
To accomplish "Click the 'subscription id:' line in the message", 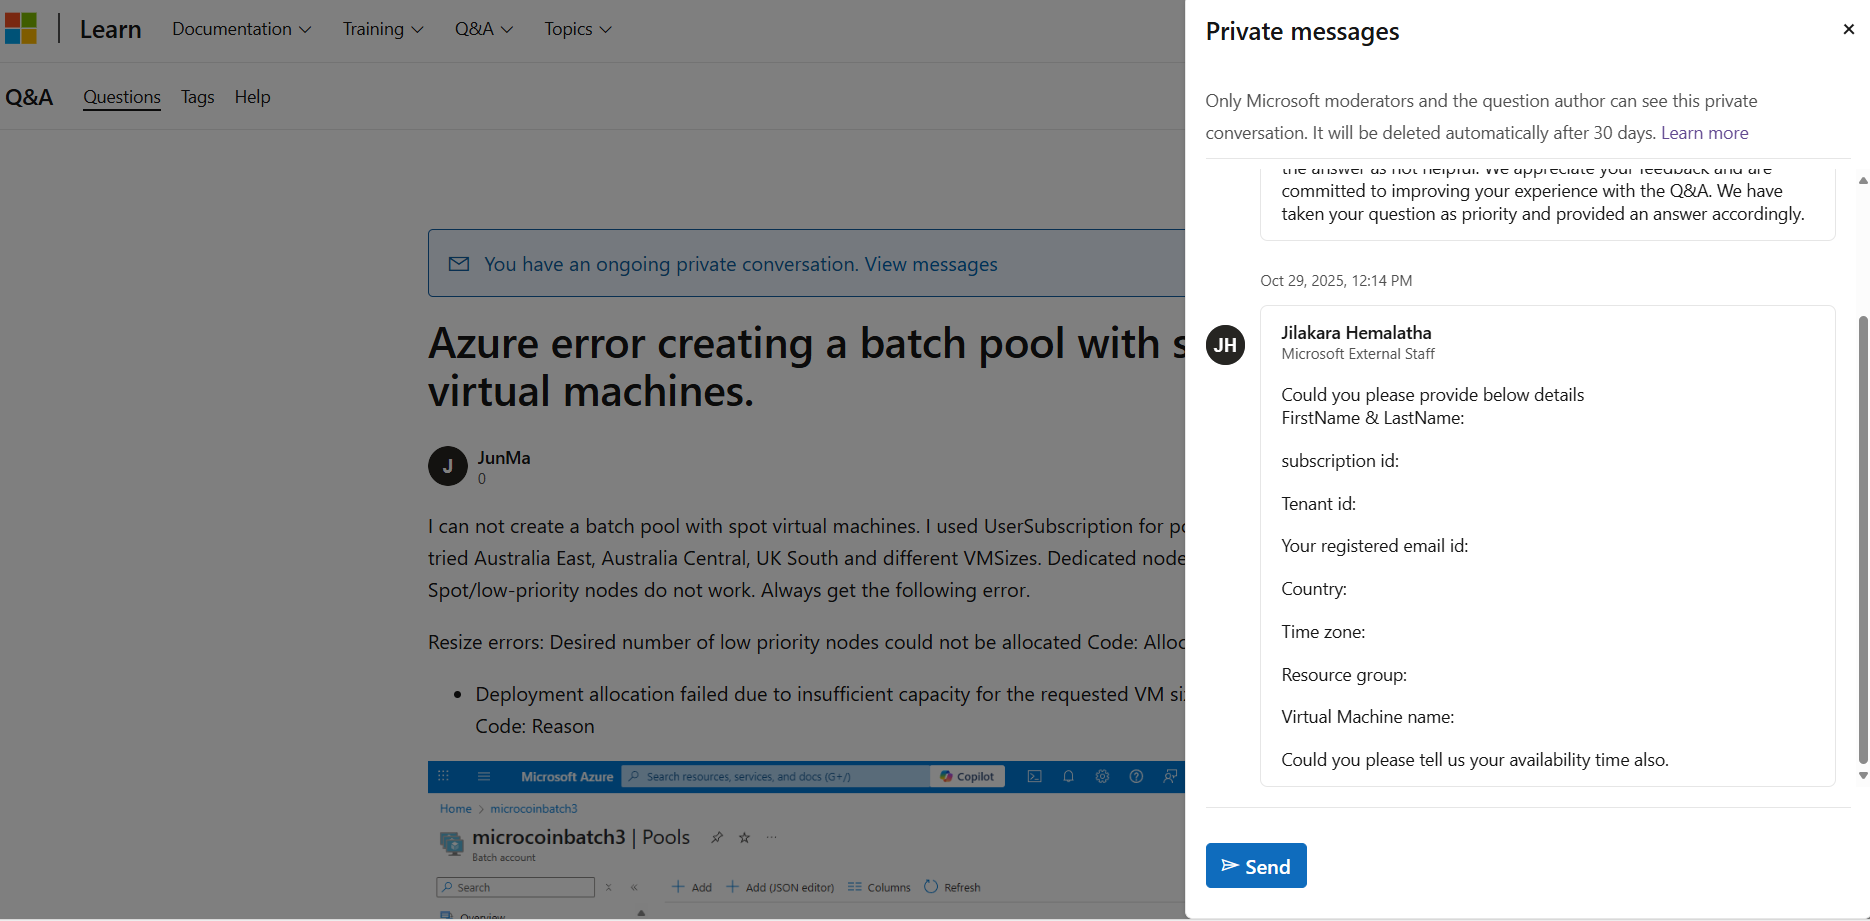I will tap(1340, 461).
